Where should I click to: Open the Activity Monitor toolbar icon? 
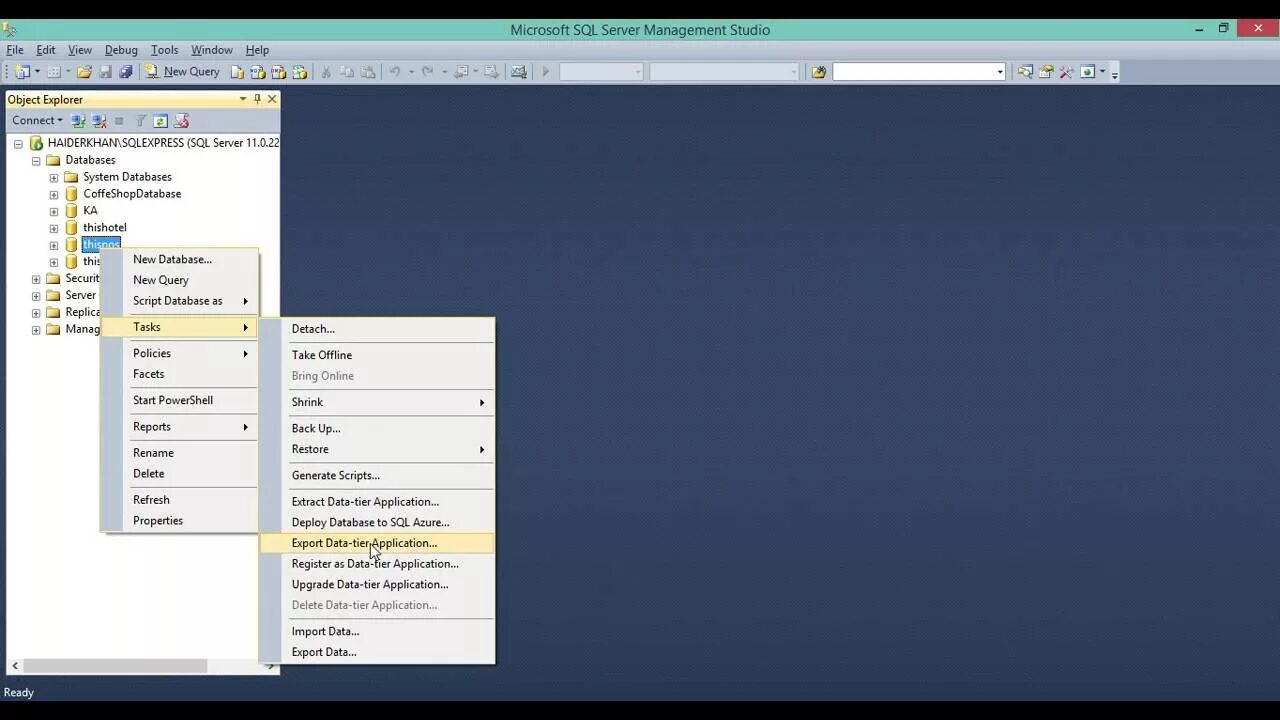click(519, 72)
